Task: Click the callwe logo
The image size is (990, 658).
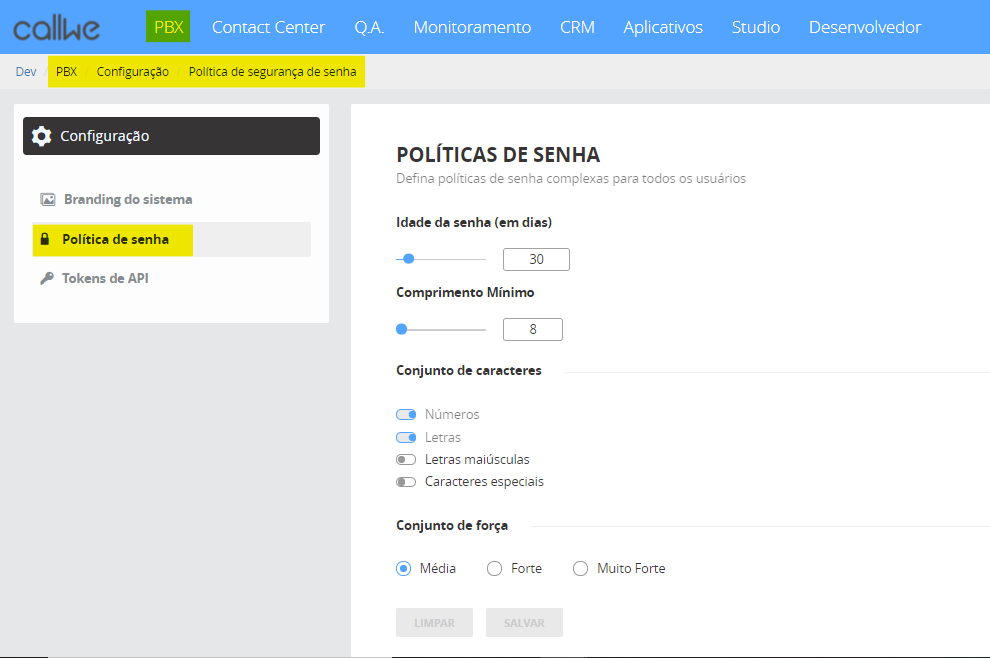Action: pos(57,28)
